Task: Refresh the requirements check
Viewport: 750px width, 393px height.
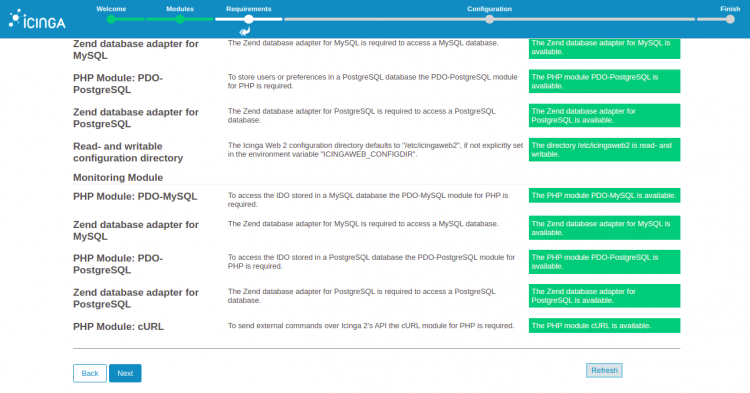Action: 604,371
